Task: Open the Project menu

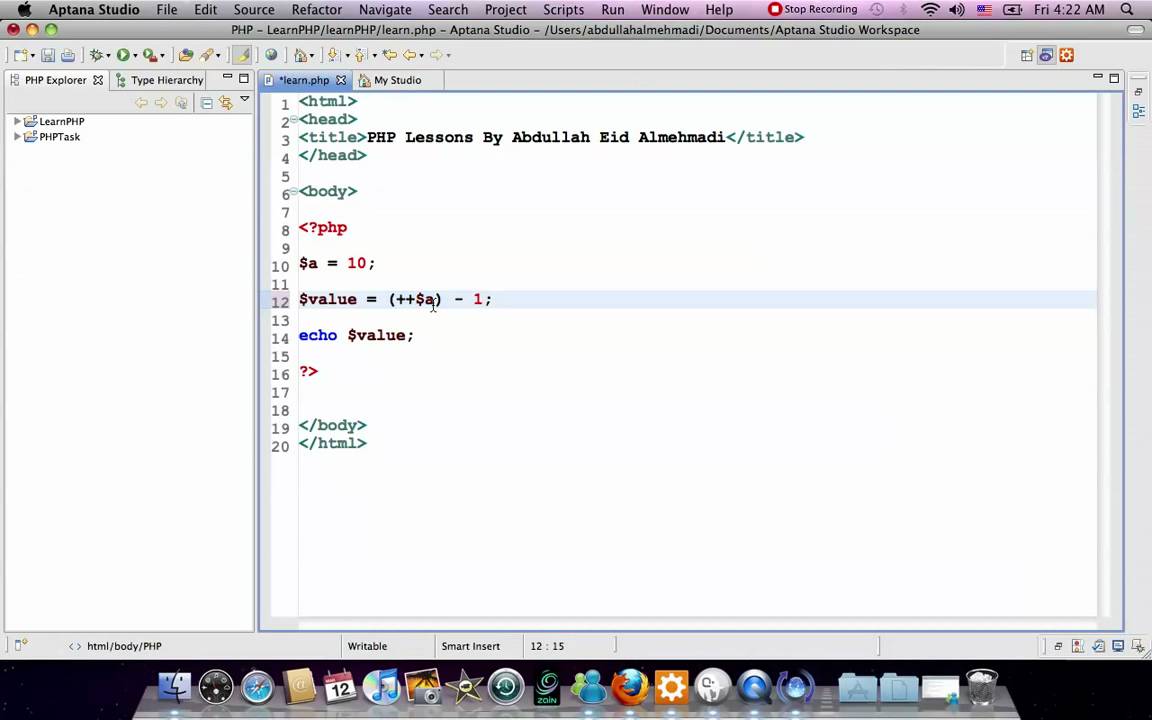Action: point(505,10)
